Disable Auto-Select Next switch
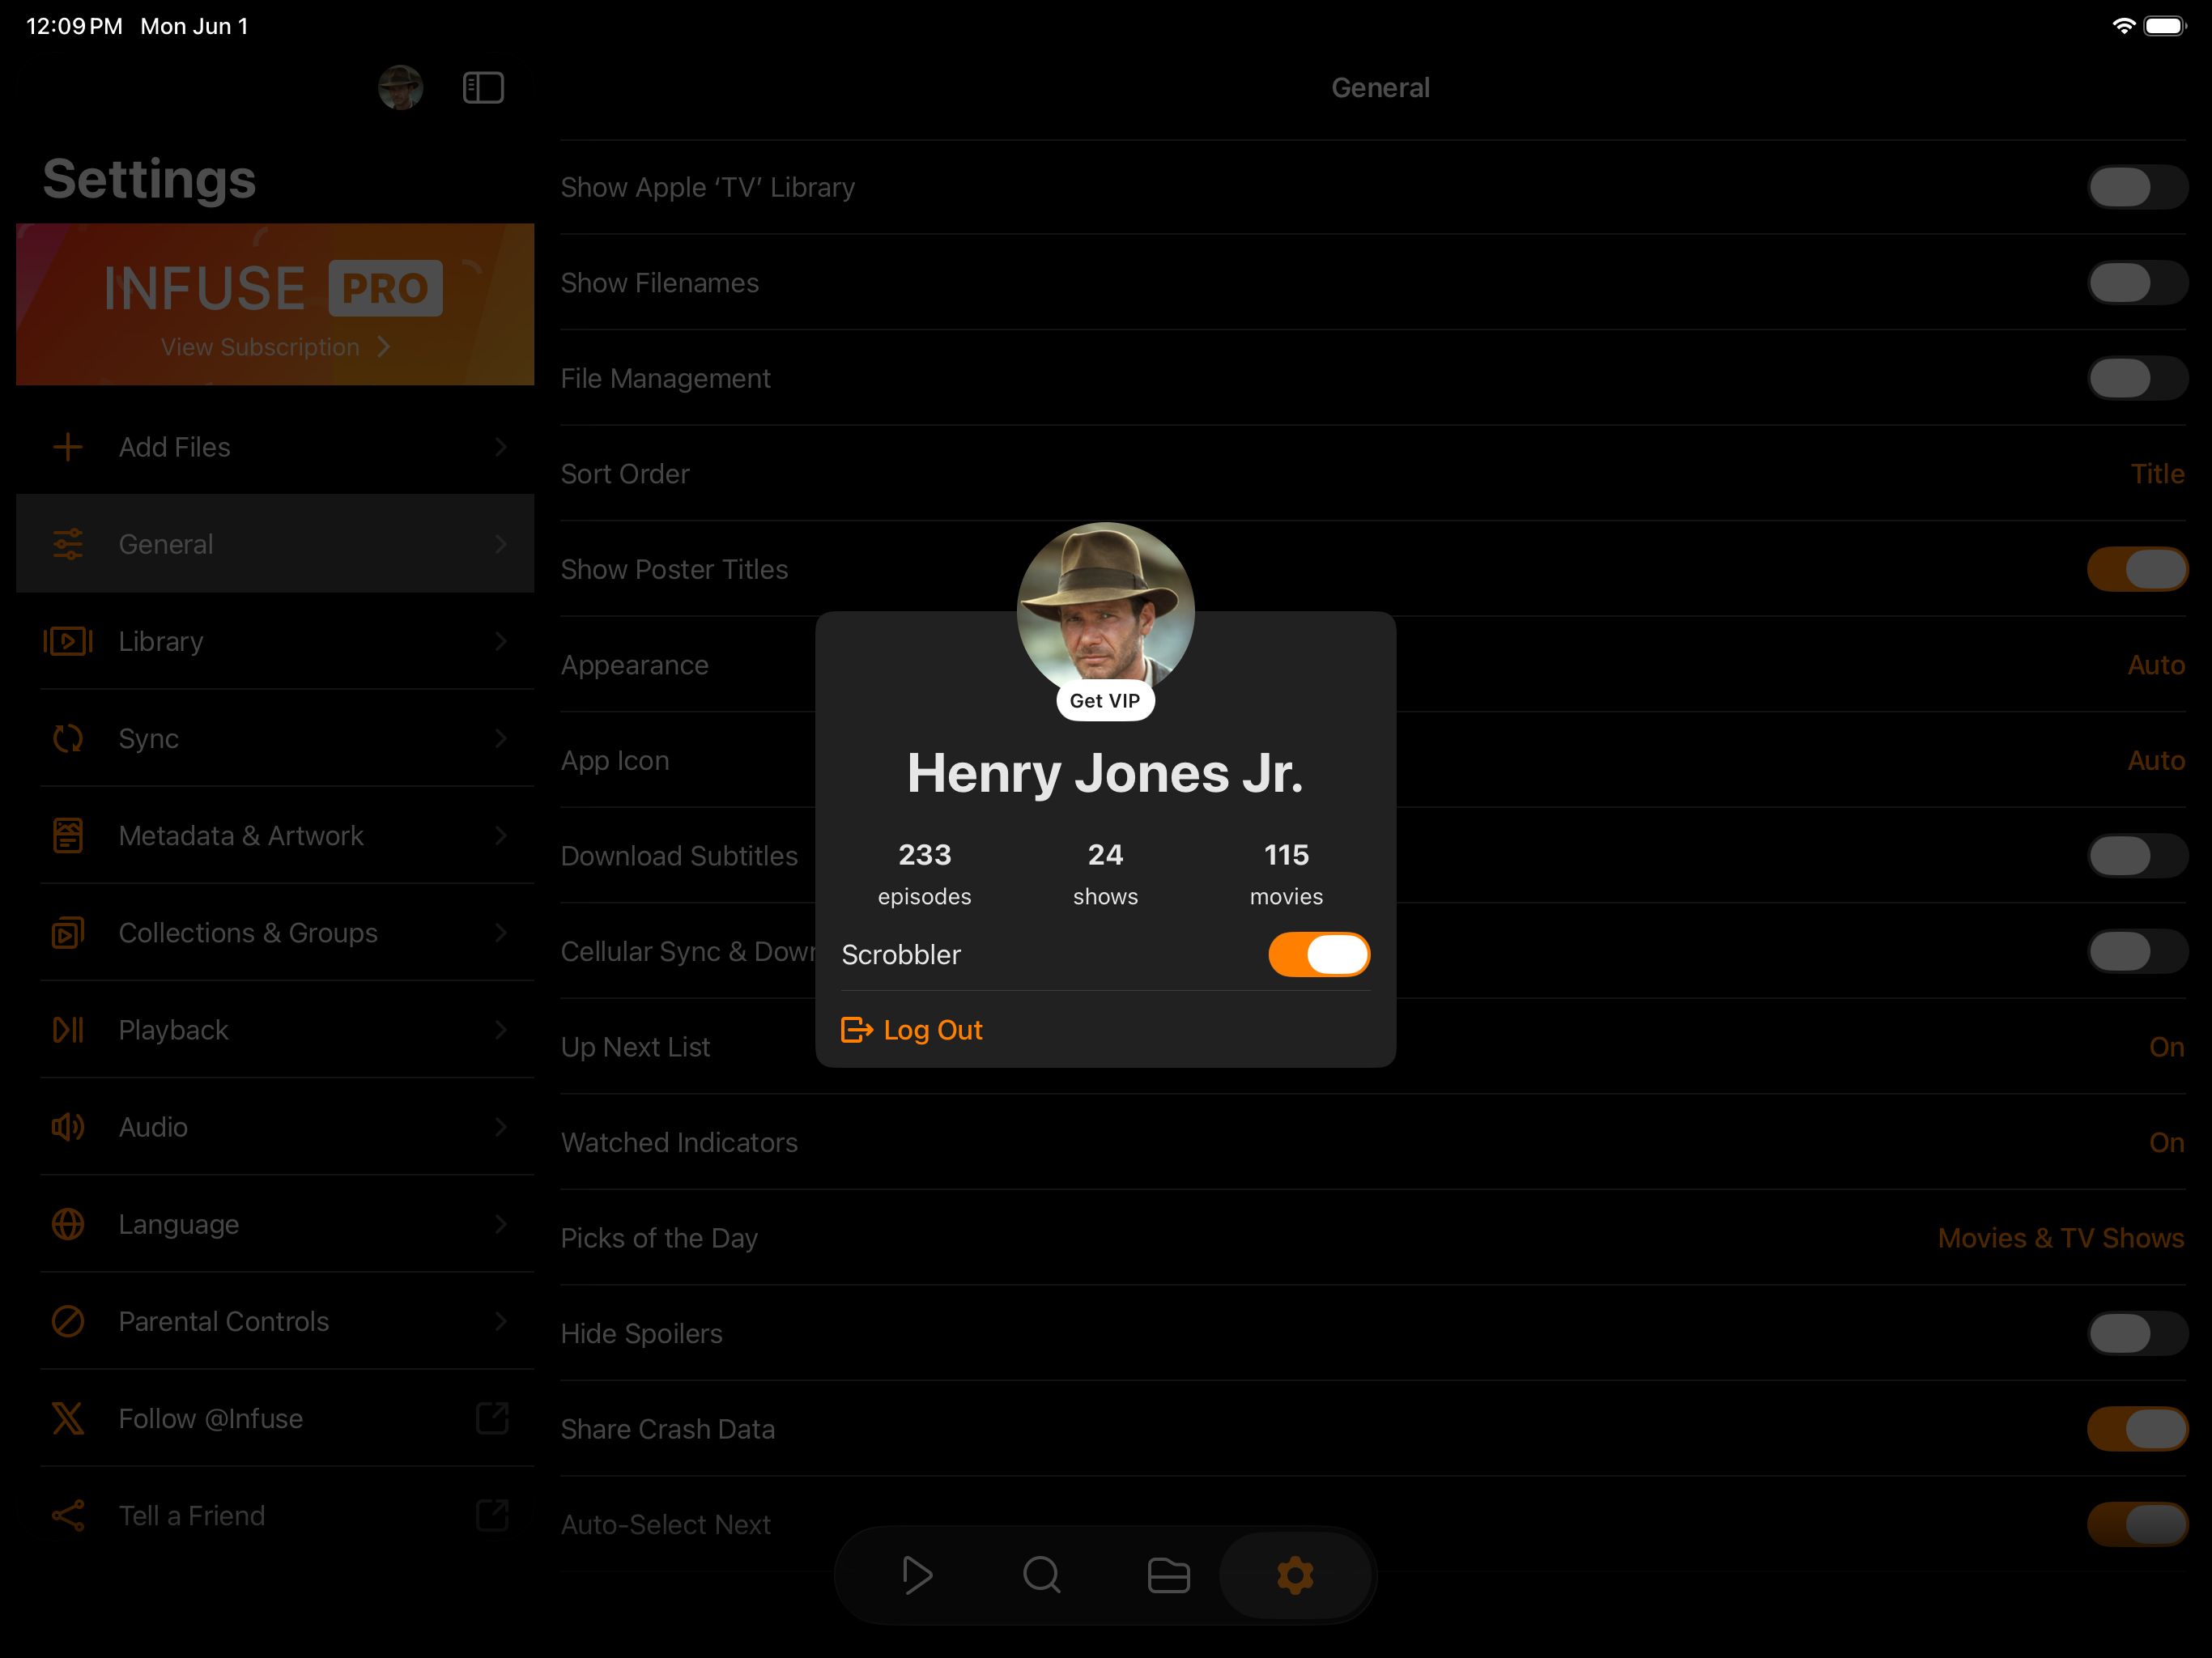Image resolution: width=2212 pixels, height=1658 pixels. 2137,1524
